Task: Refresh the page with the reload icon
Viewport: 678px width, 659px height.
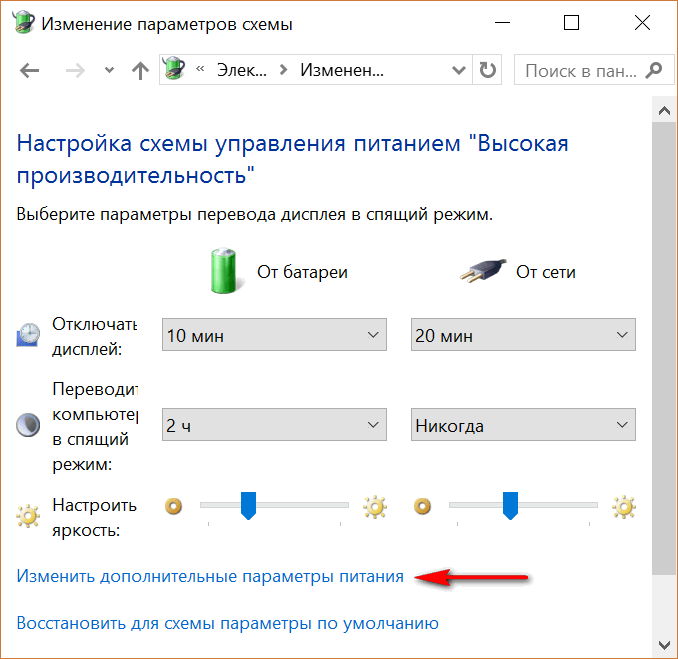Action: [x=487, y=70]
